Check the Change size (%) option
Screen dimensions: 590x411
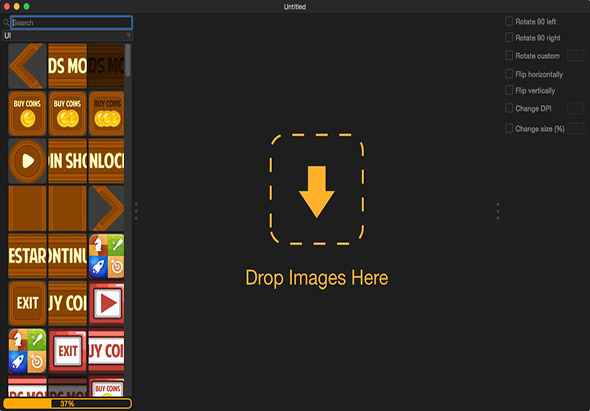pos(509,129)
